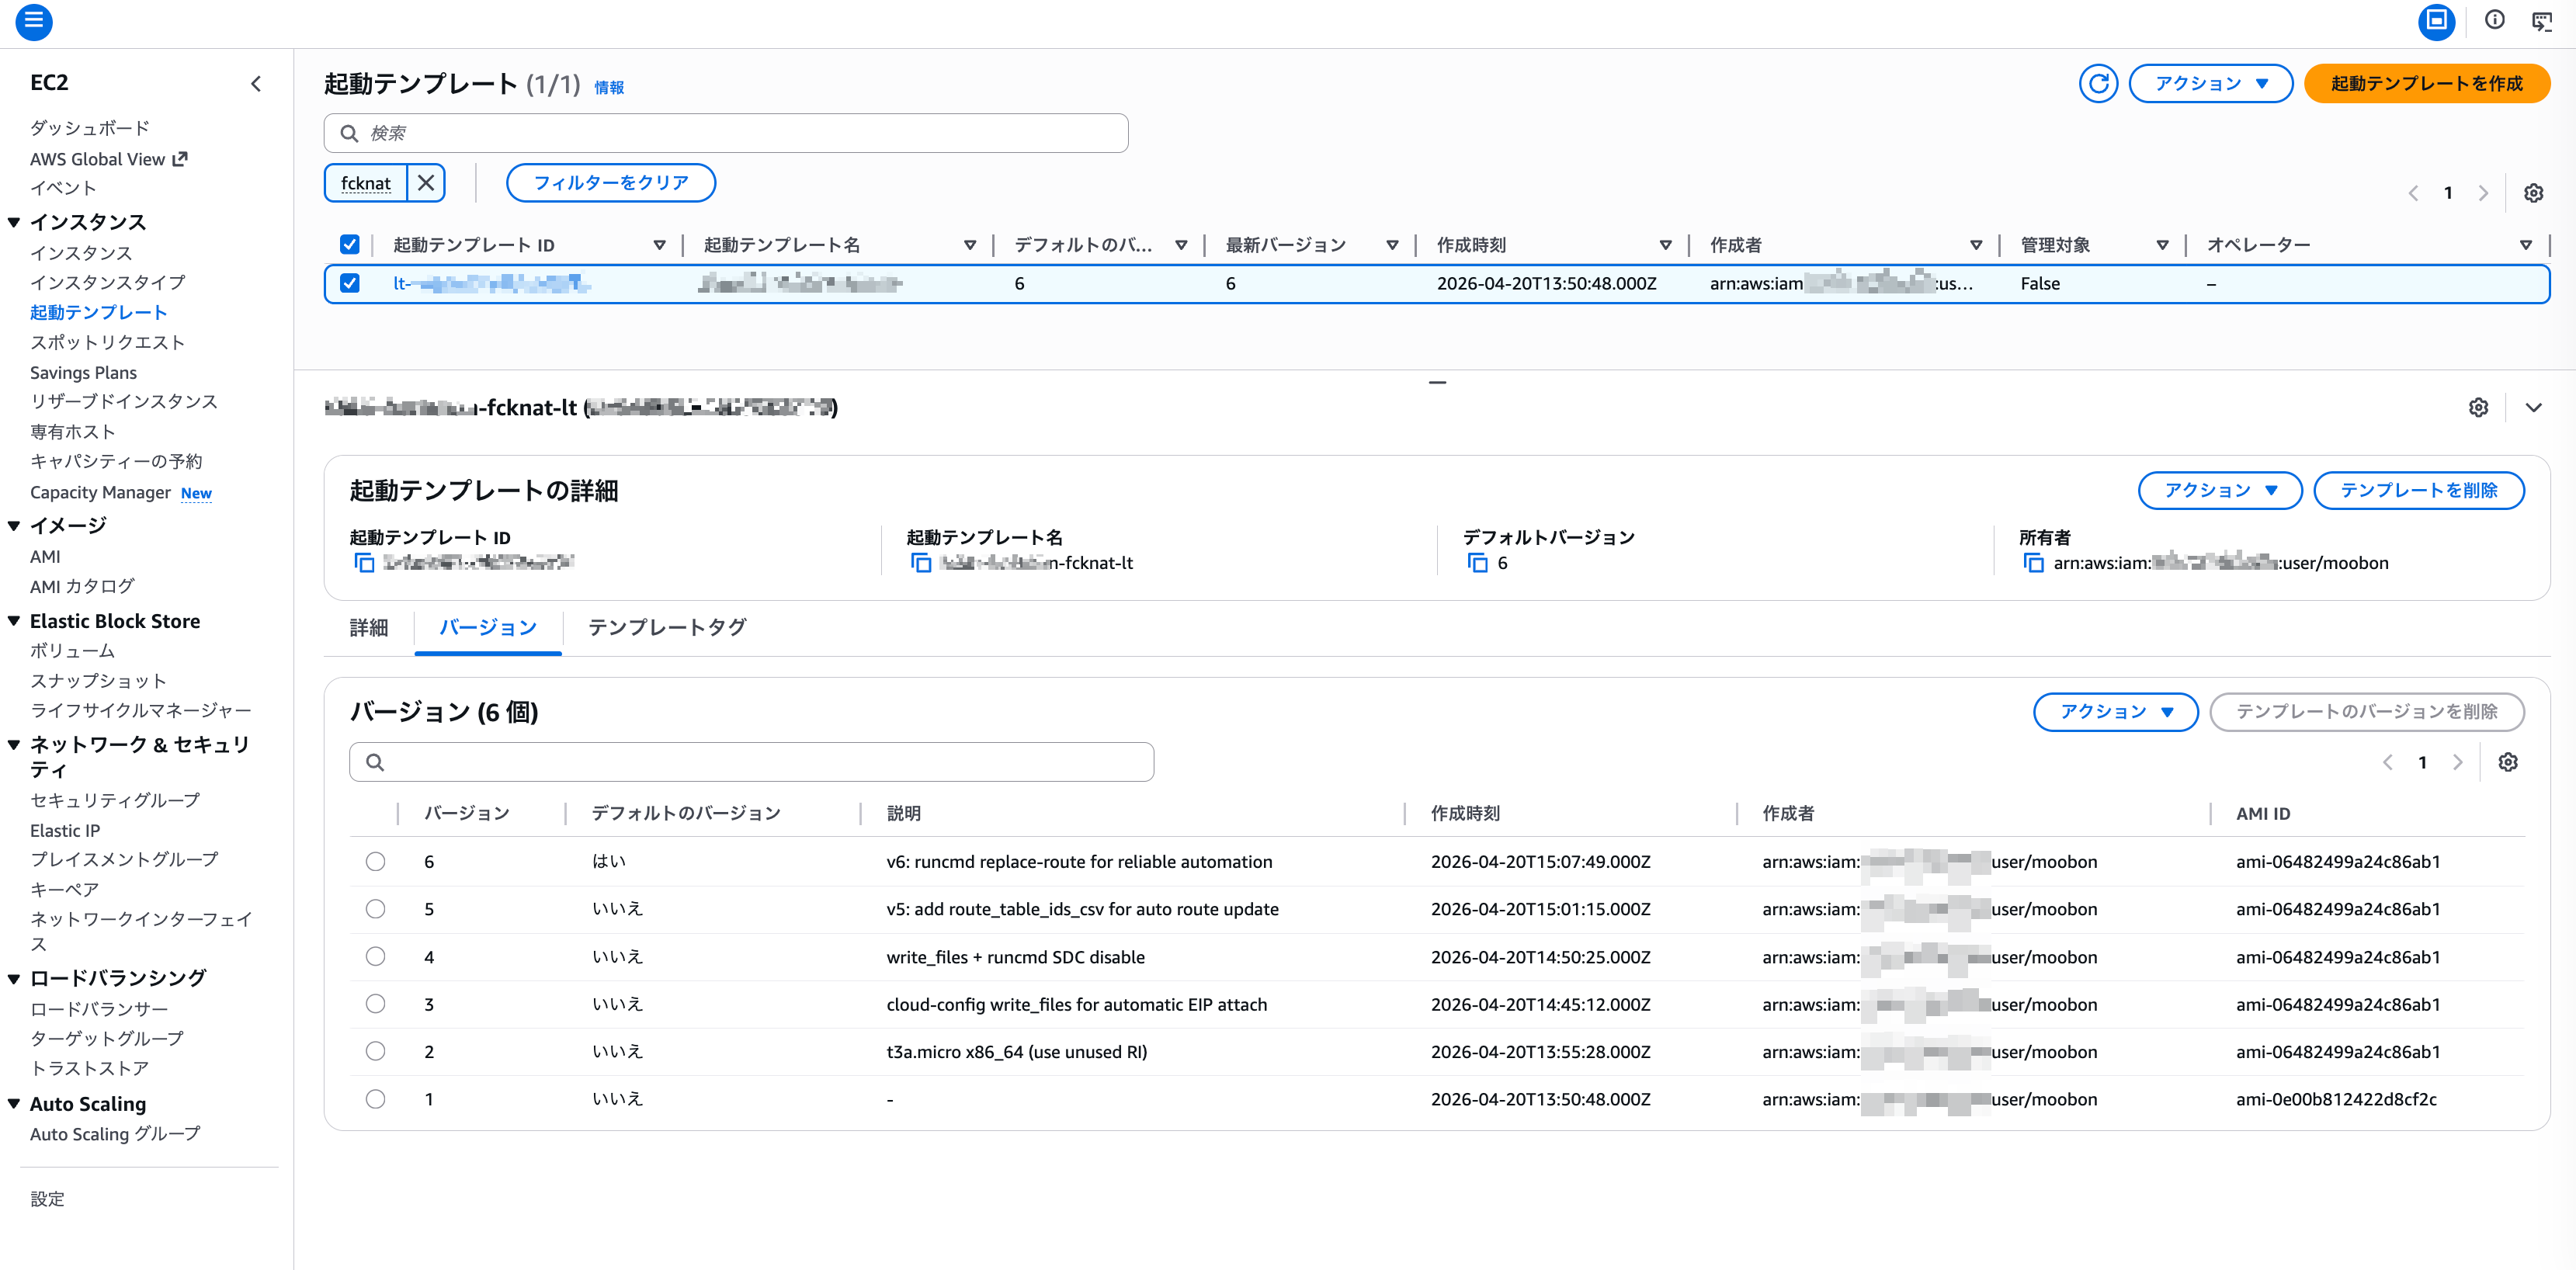Go to previous page of versions
This screenshot has height=1270, width=2576.
tap(2388, 762)
